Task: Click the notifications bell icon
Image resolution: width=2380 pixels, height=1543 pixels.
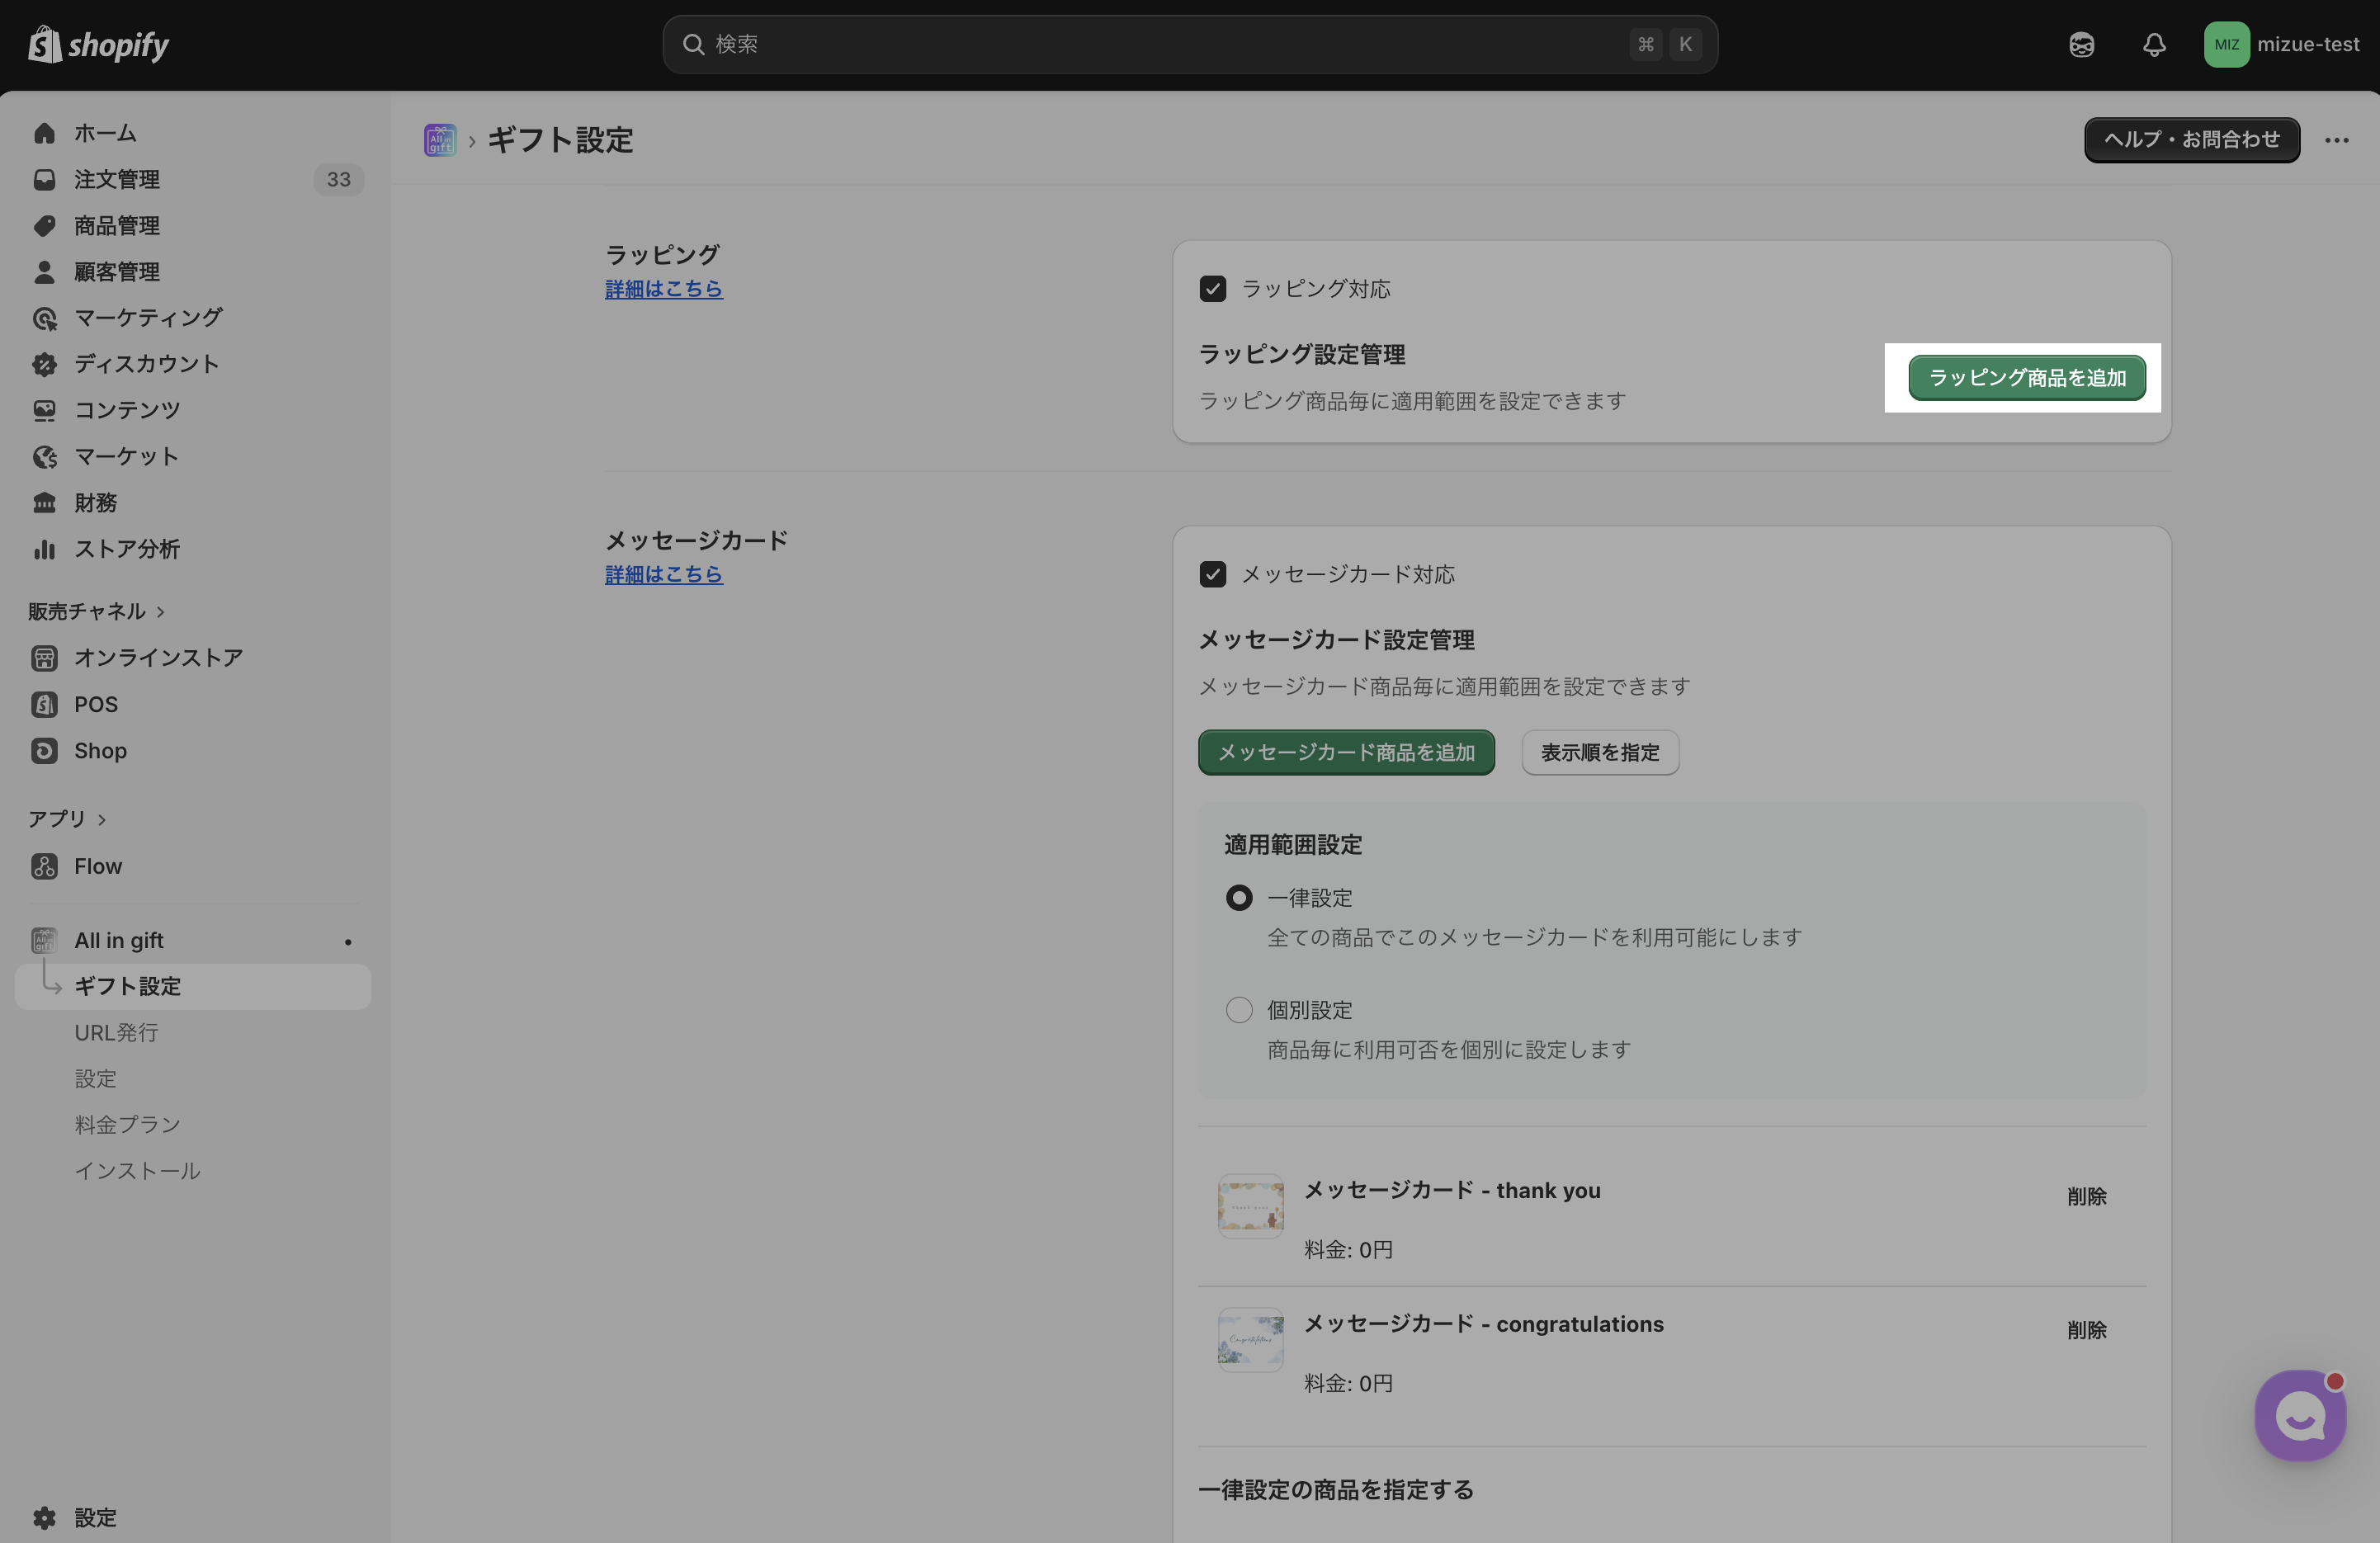Action: (x=2154, y=44)
